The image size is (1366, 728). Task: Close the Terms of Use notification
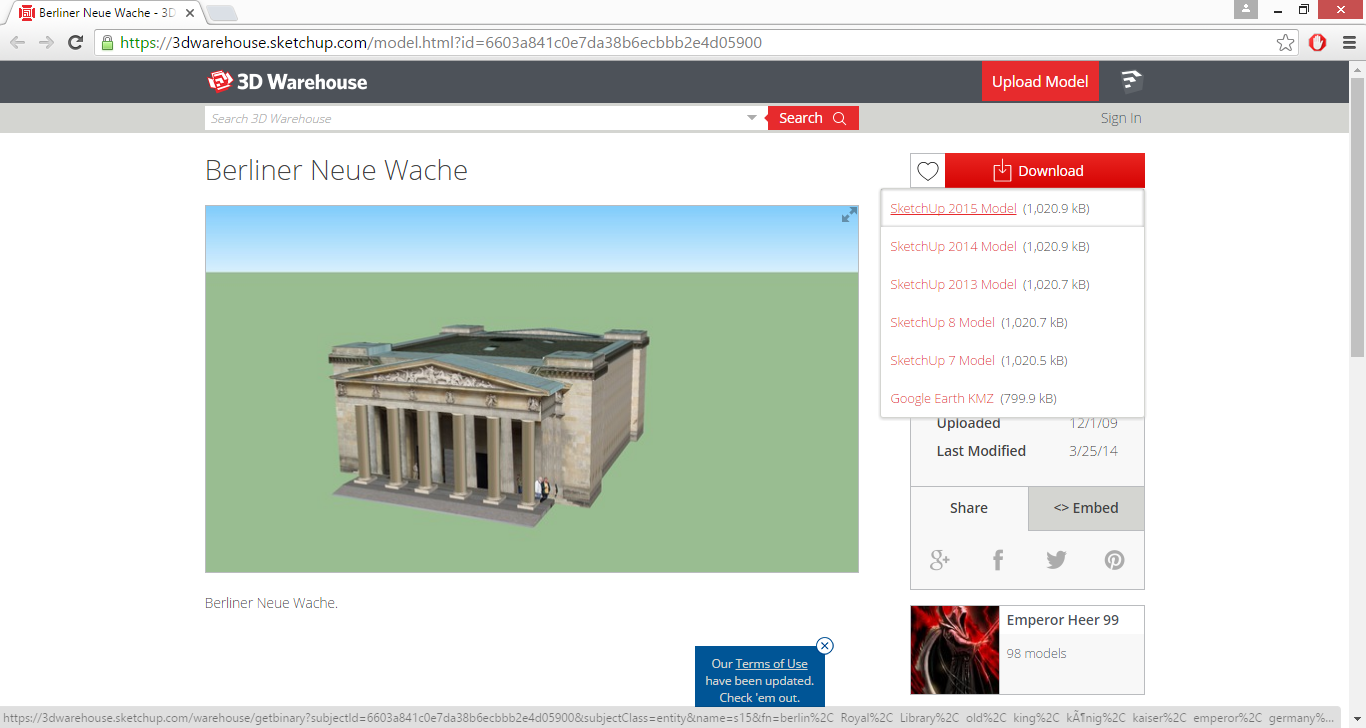[x=825, y=645]
